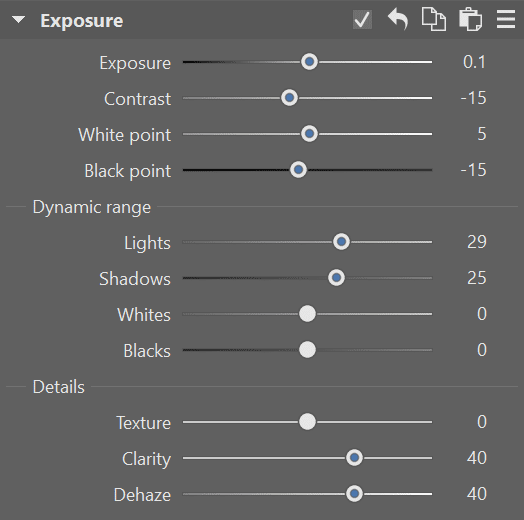Viewport: 524px width, 520px height.
Task: Click the paste settings clipboard icon
Action: tap(470, 19)
